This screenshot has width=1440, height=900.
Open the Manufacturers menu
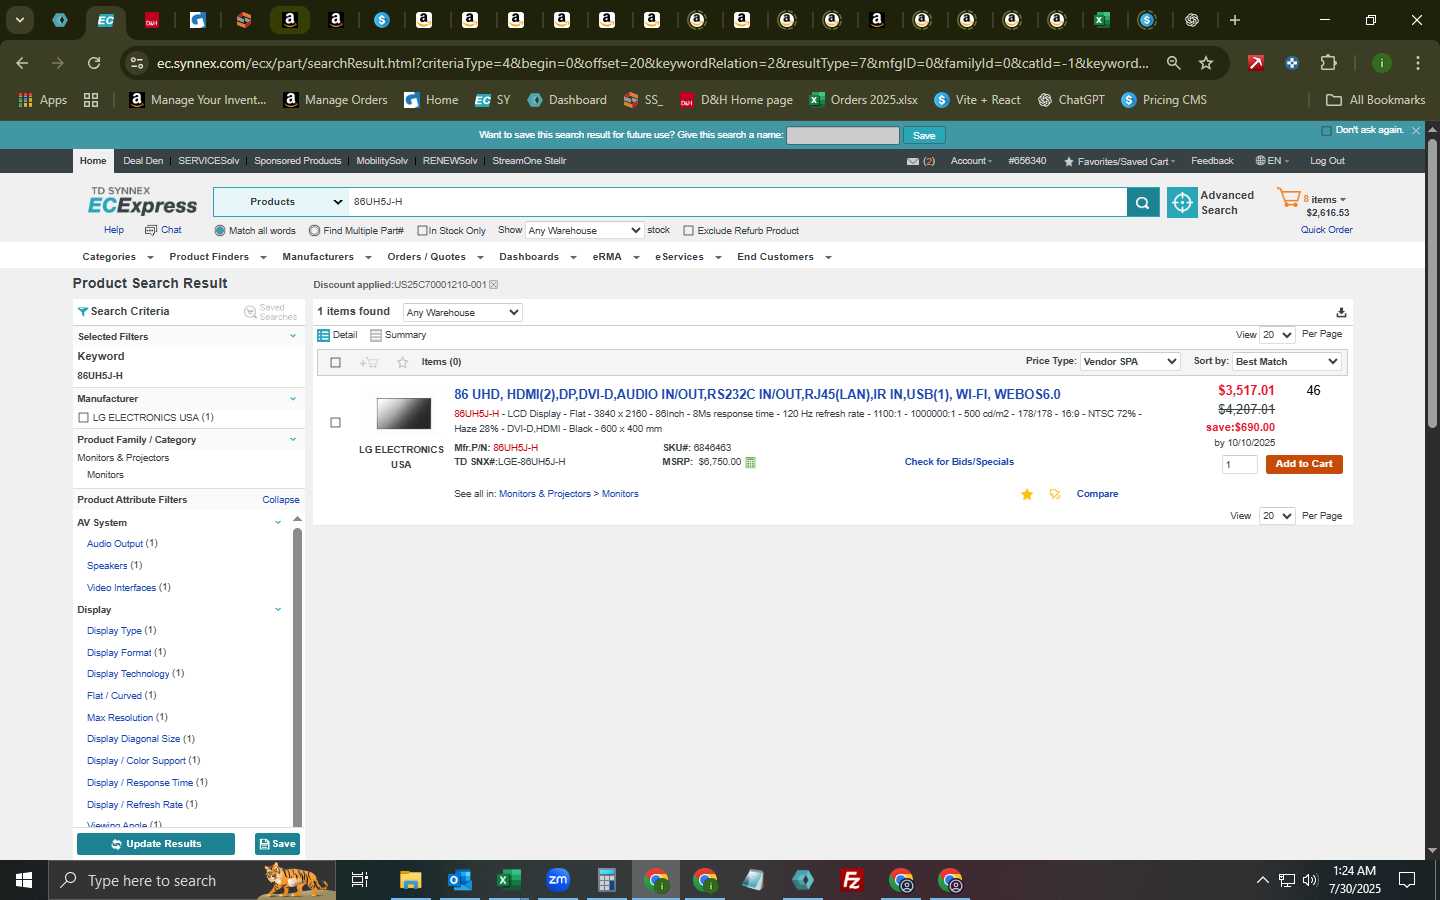click(326, 257)
